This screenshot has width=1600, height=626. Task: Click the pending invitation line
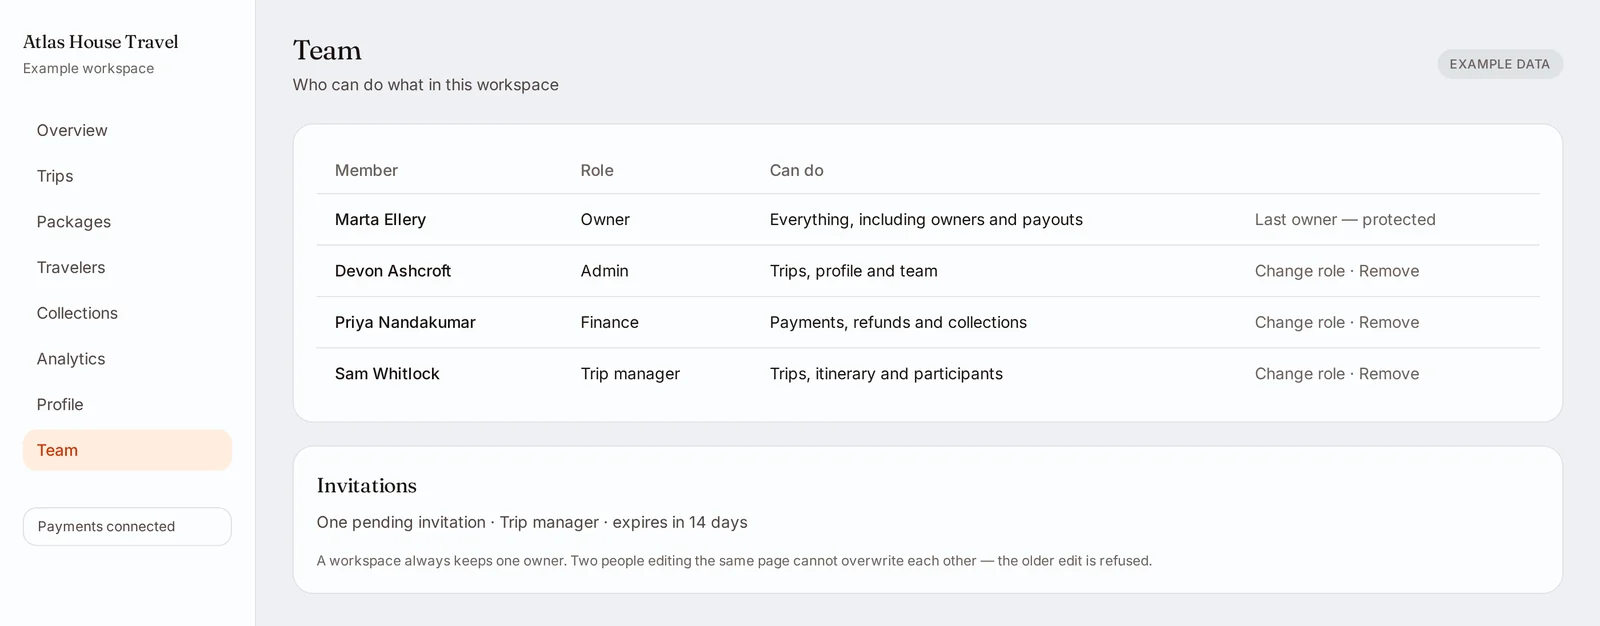[x=532, y=522]
